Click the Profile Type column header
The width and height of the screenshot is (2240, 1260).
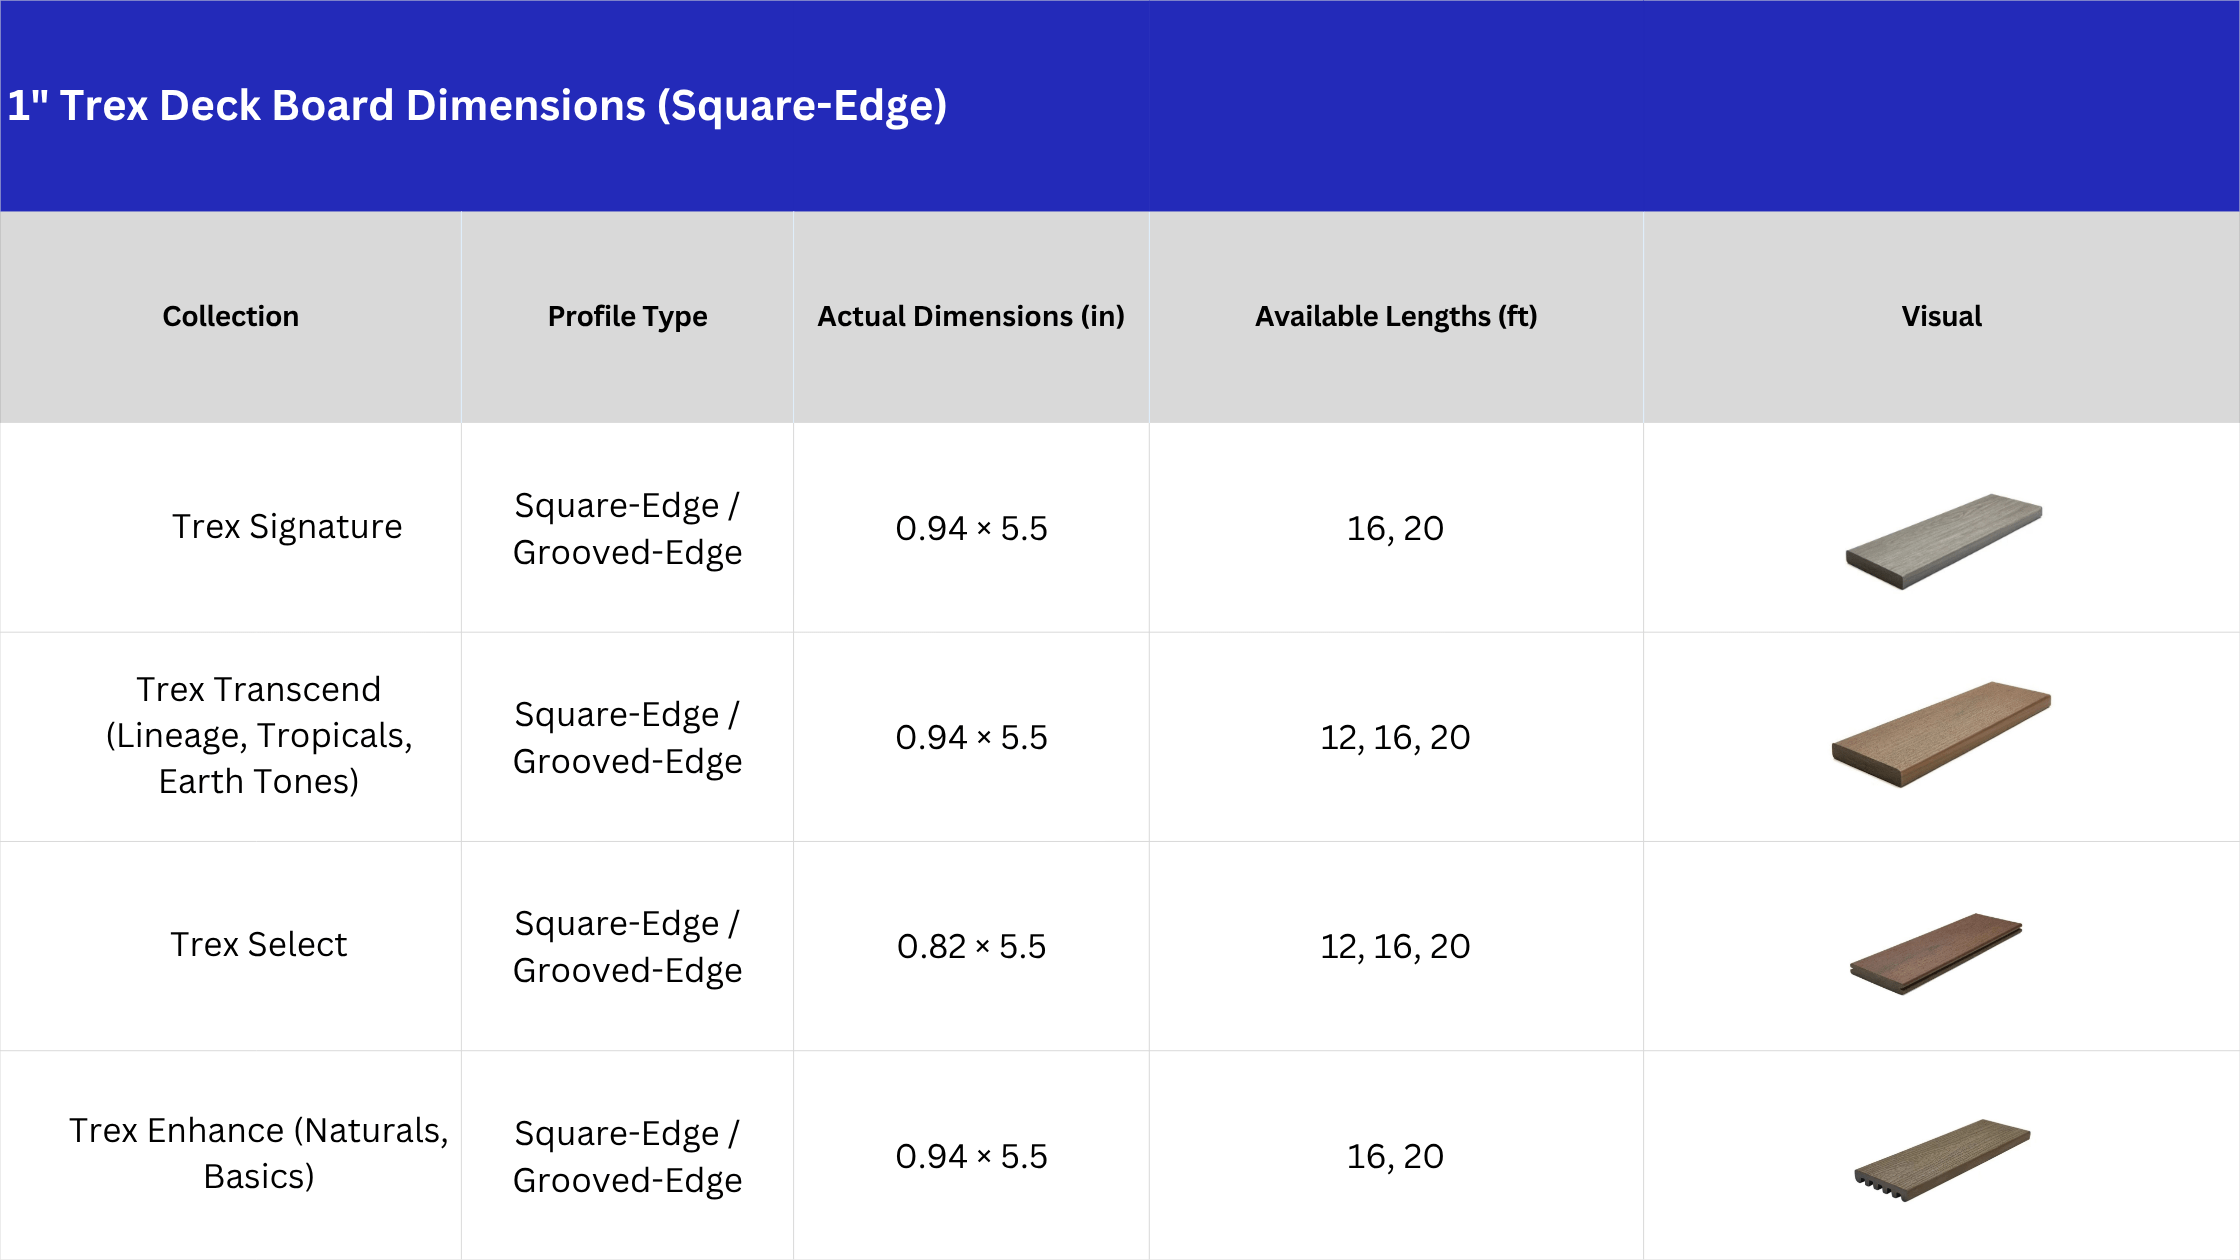[627, 317]
